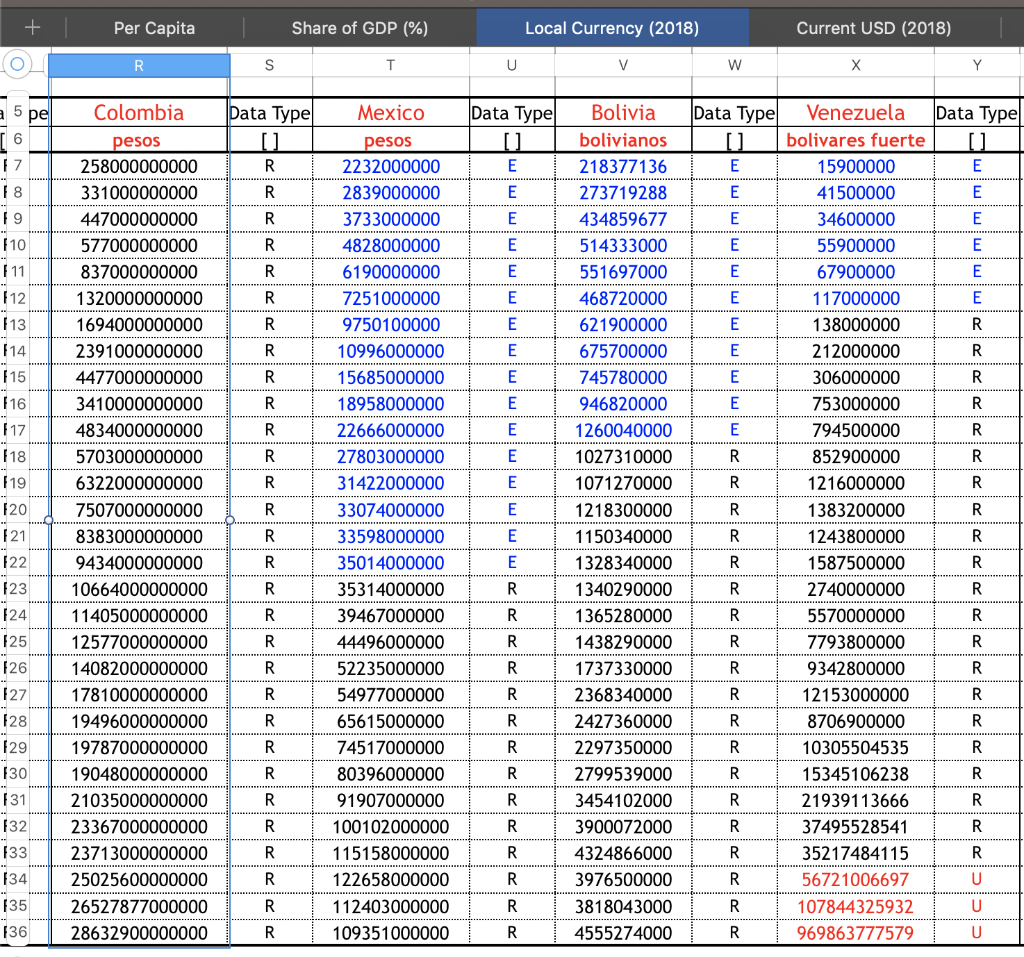Select row 6 header
The height and width of the screenshot is (957, 1024).
tap(18, 139)
